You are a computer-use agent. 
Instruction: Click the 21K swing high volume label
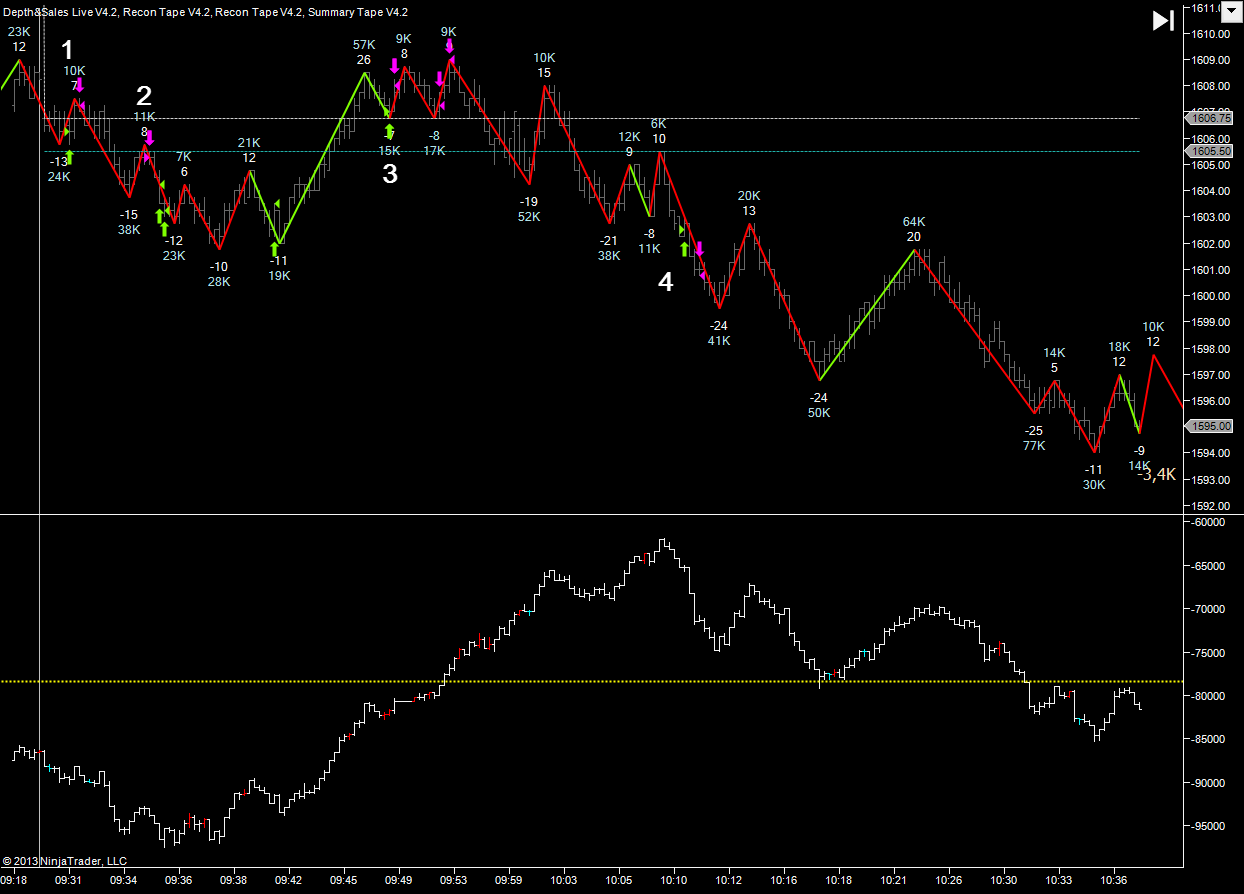tap(249, 143)
